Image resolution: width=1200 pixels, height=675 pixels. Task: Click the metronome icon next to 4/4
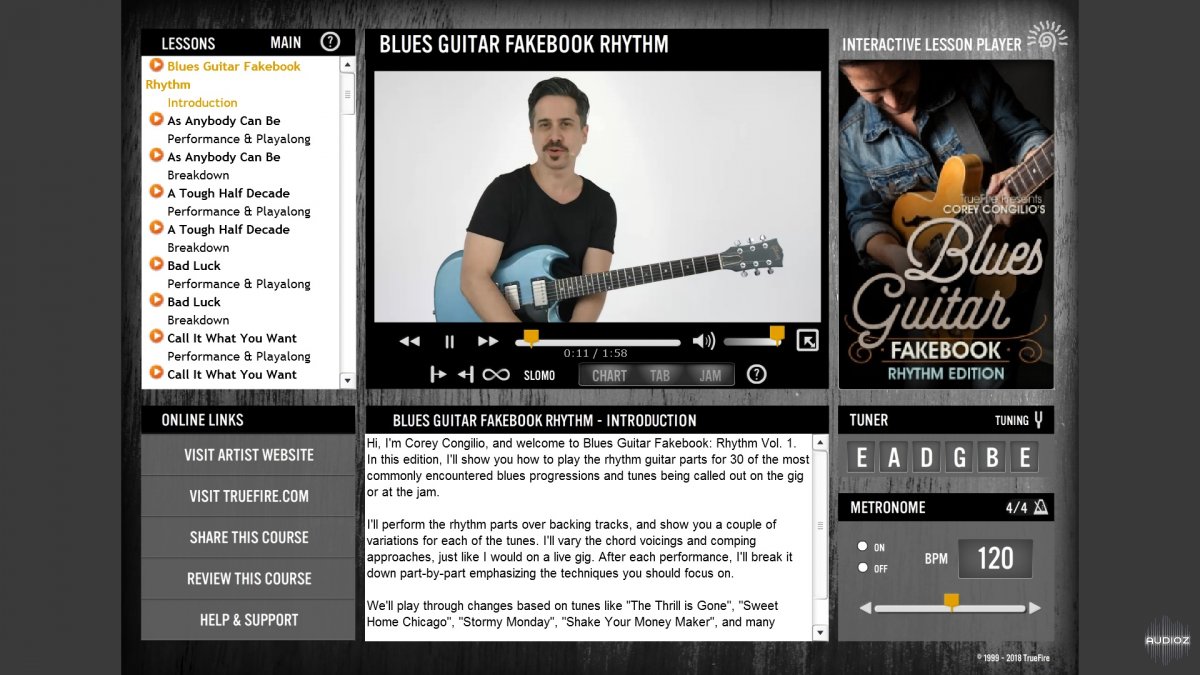[x=1041, y=507]
